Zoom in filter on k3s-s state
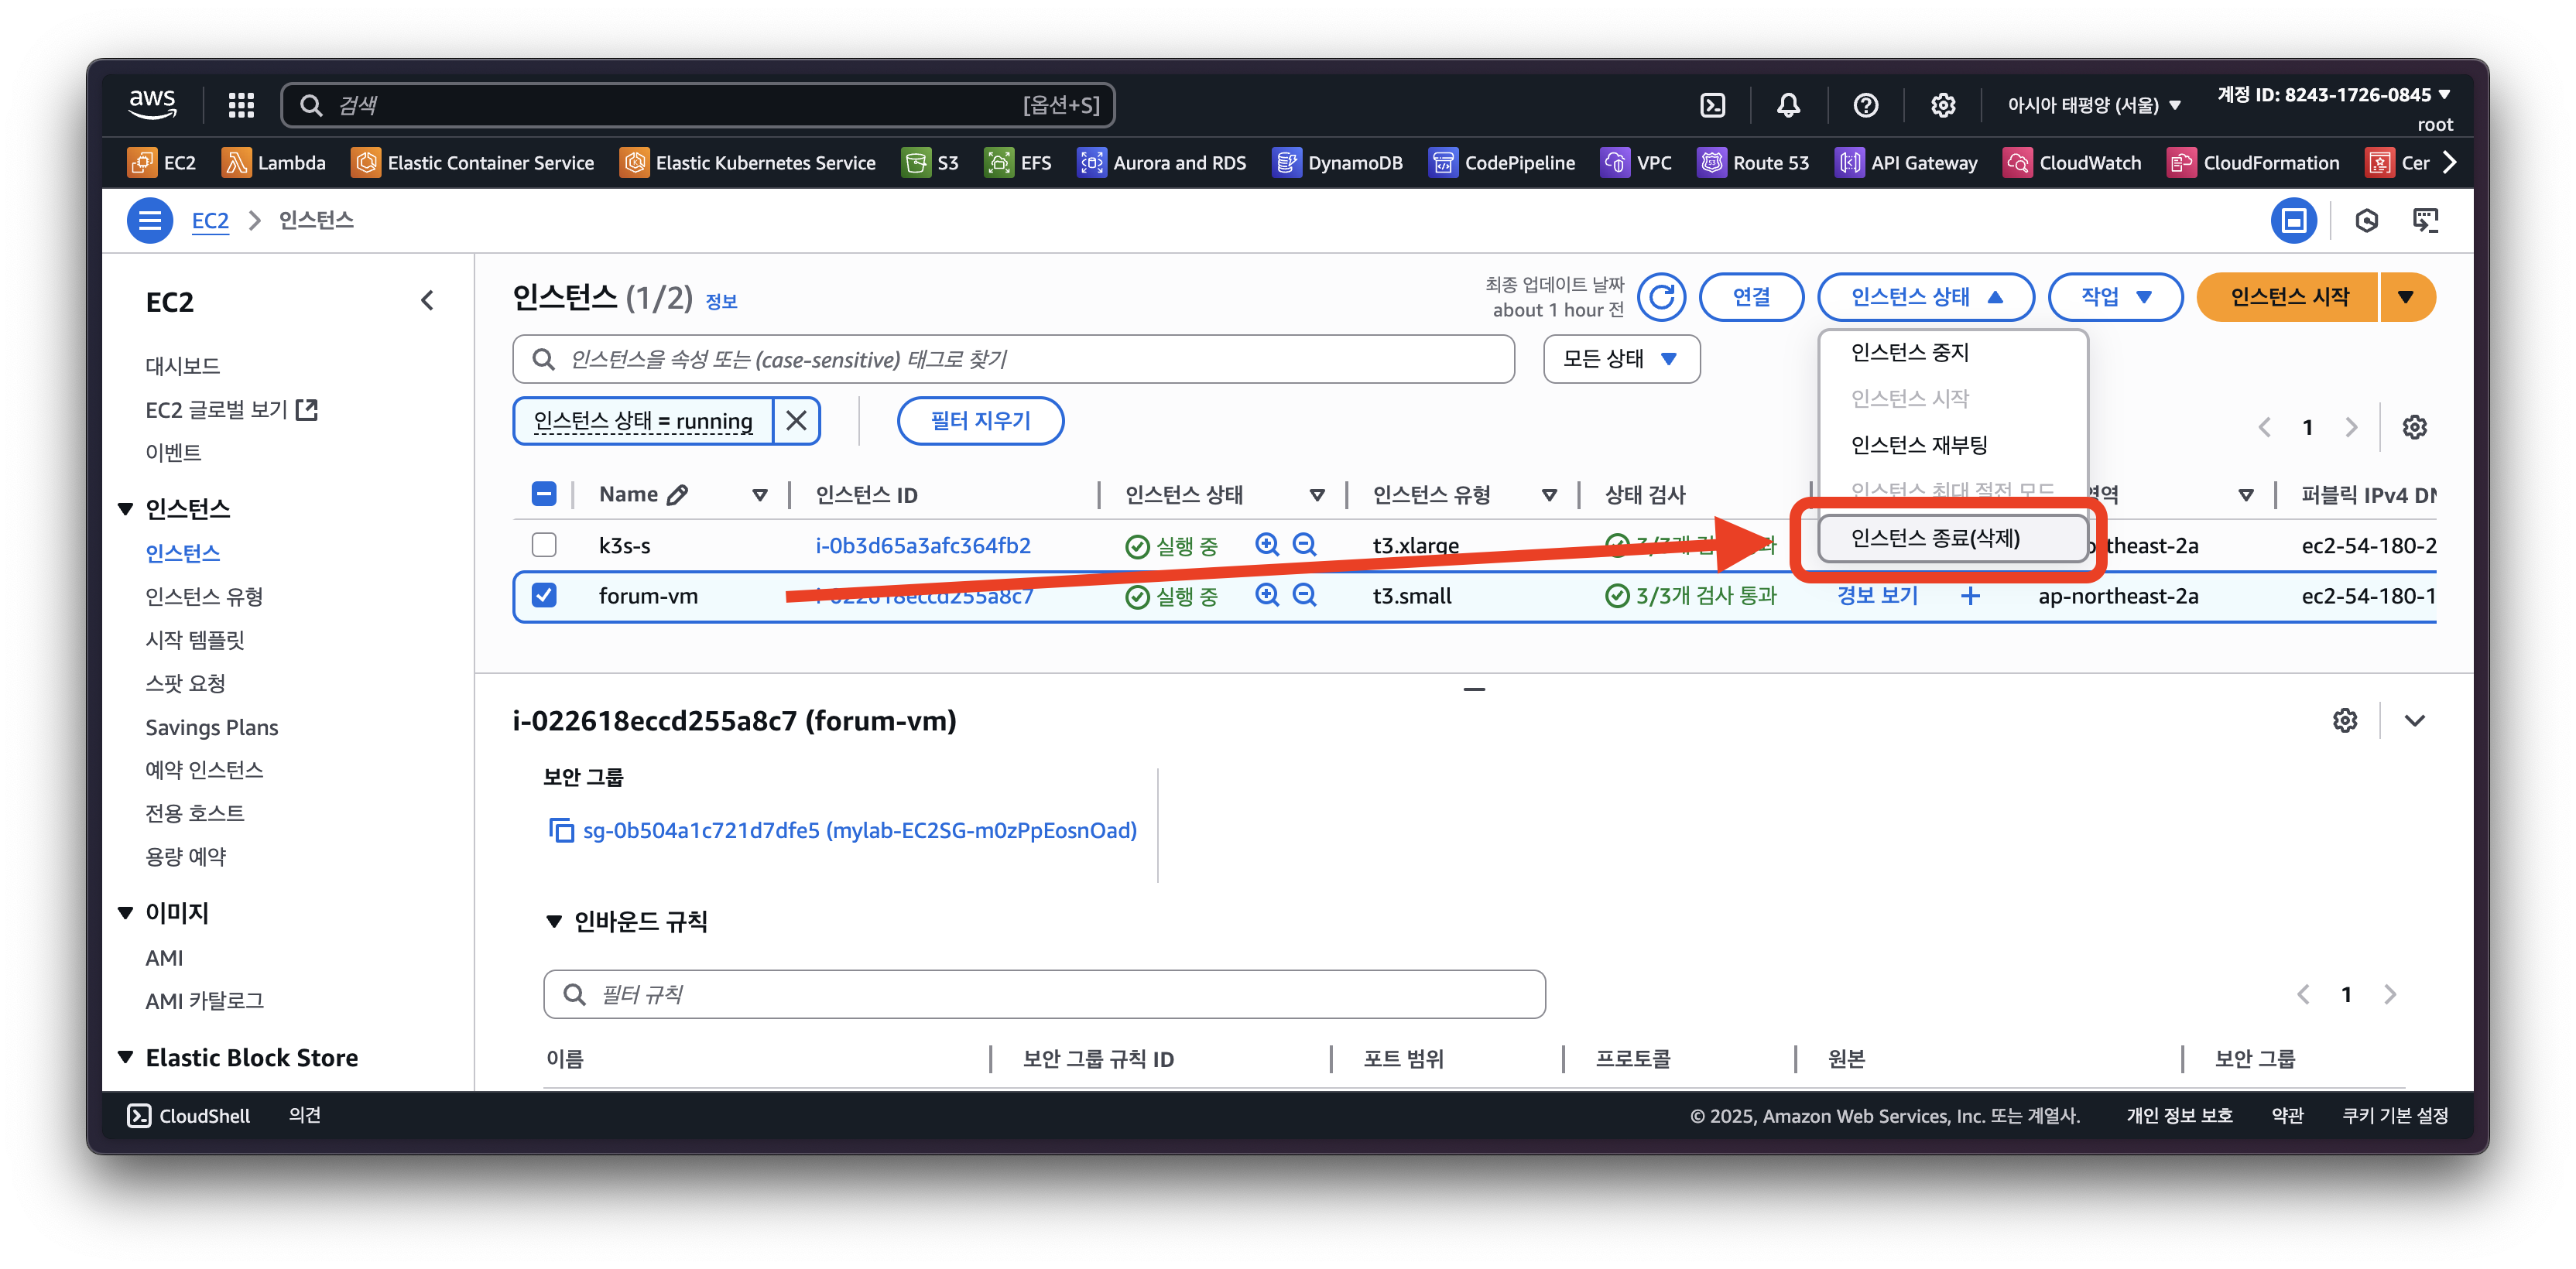This screenshot has width=2576, height=1269. coord(1267,544)
